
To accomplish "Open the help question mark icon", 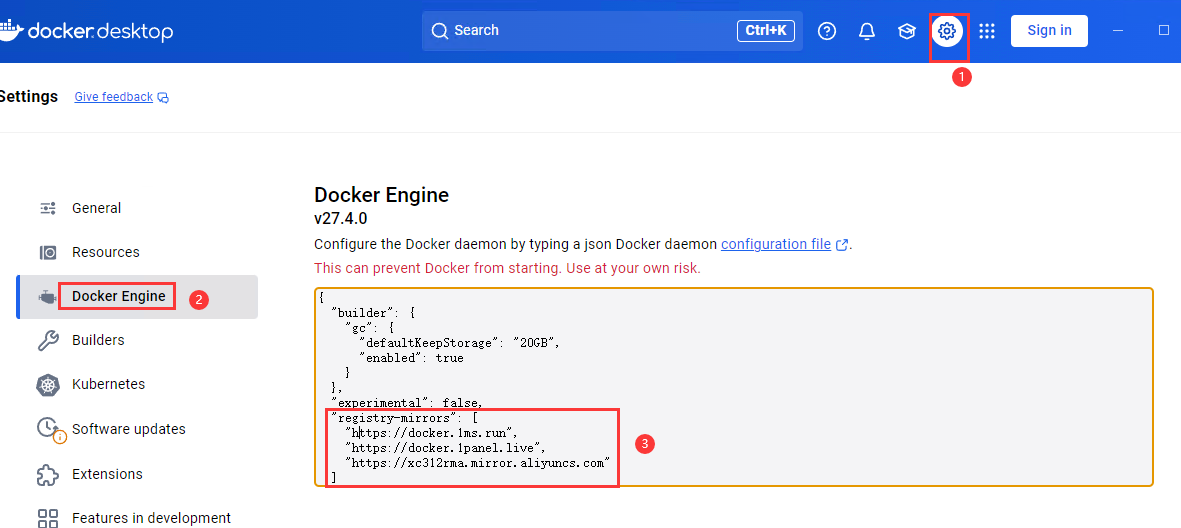I will pos(827,31).
